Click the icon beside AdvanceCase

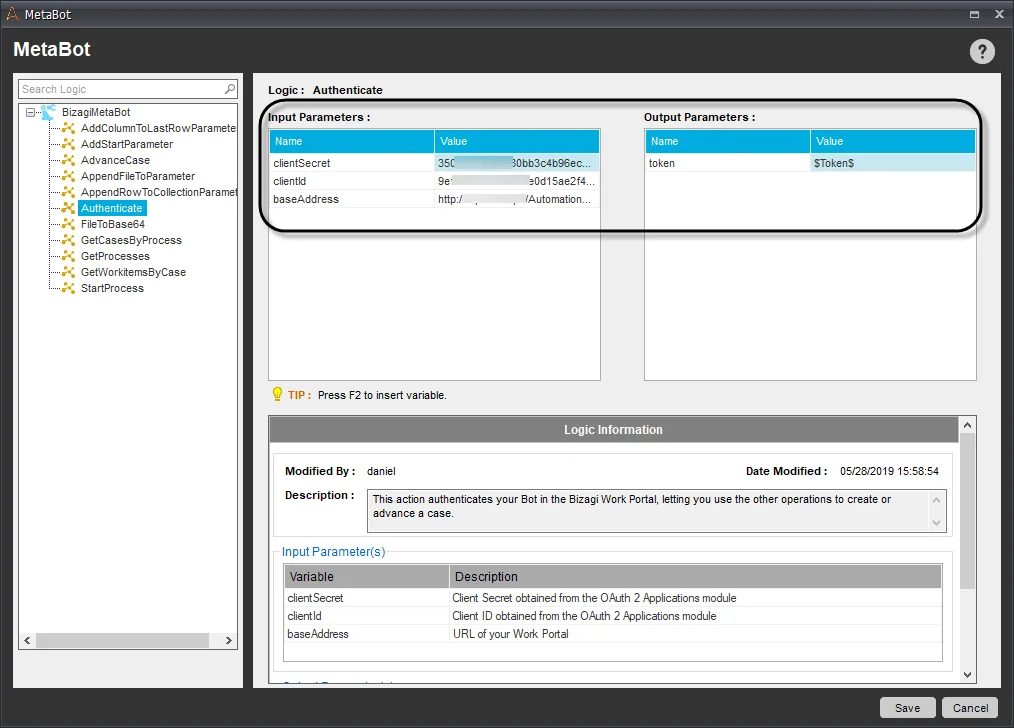[68, 160]
